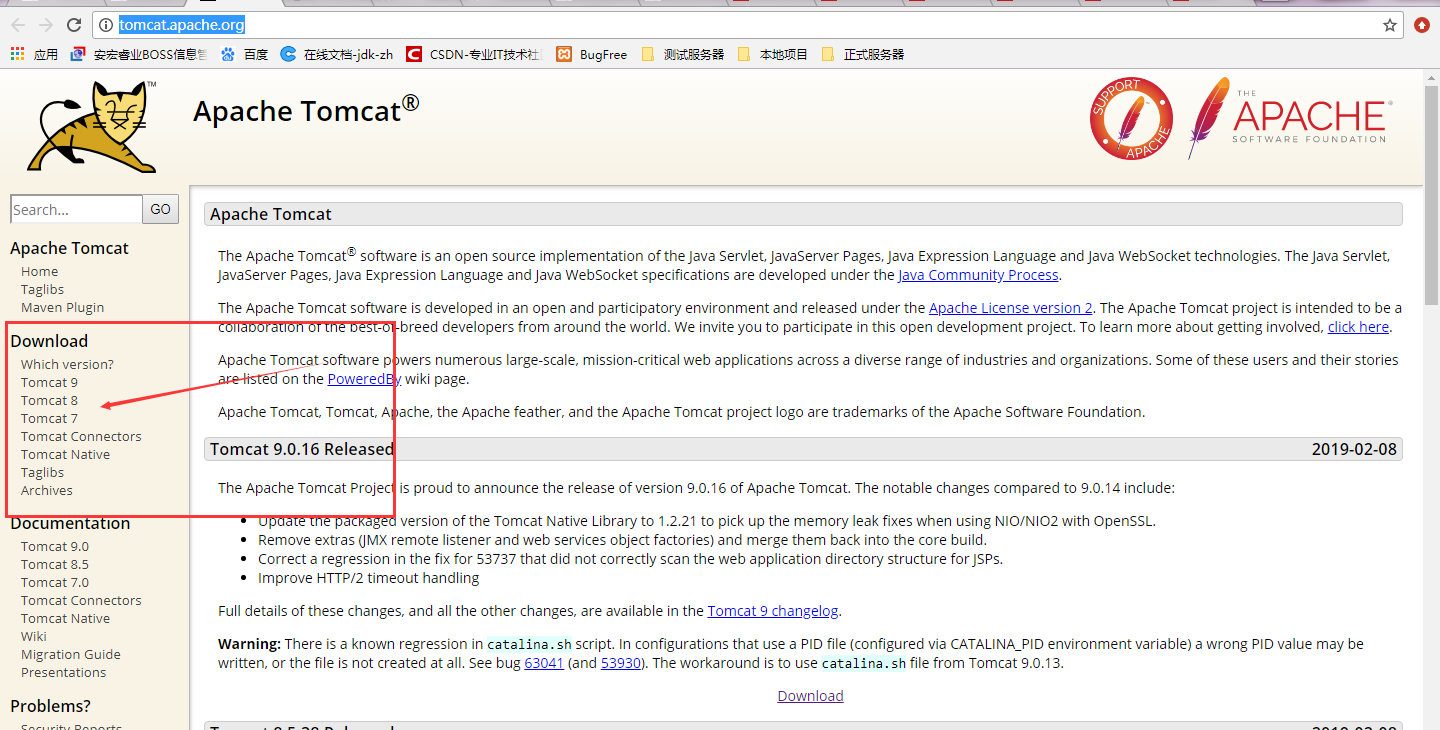Follow the Apache License version 2 link
The image size is (1440, 730).
pos(1011,308)
